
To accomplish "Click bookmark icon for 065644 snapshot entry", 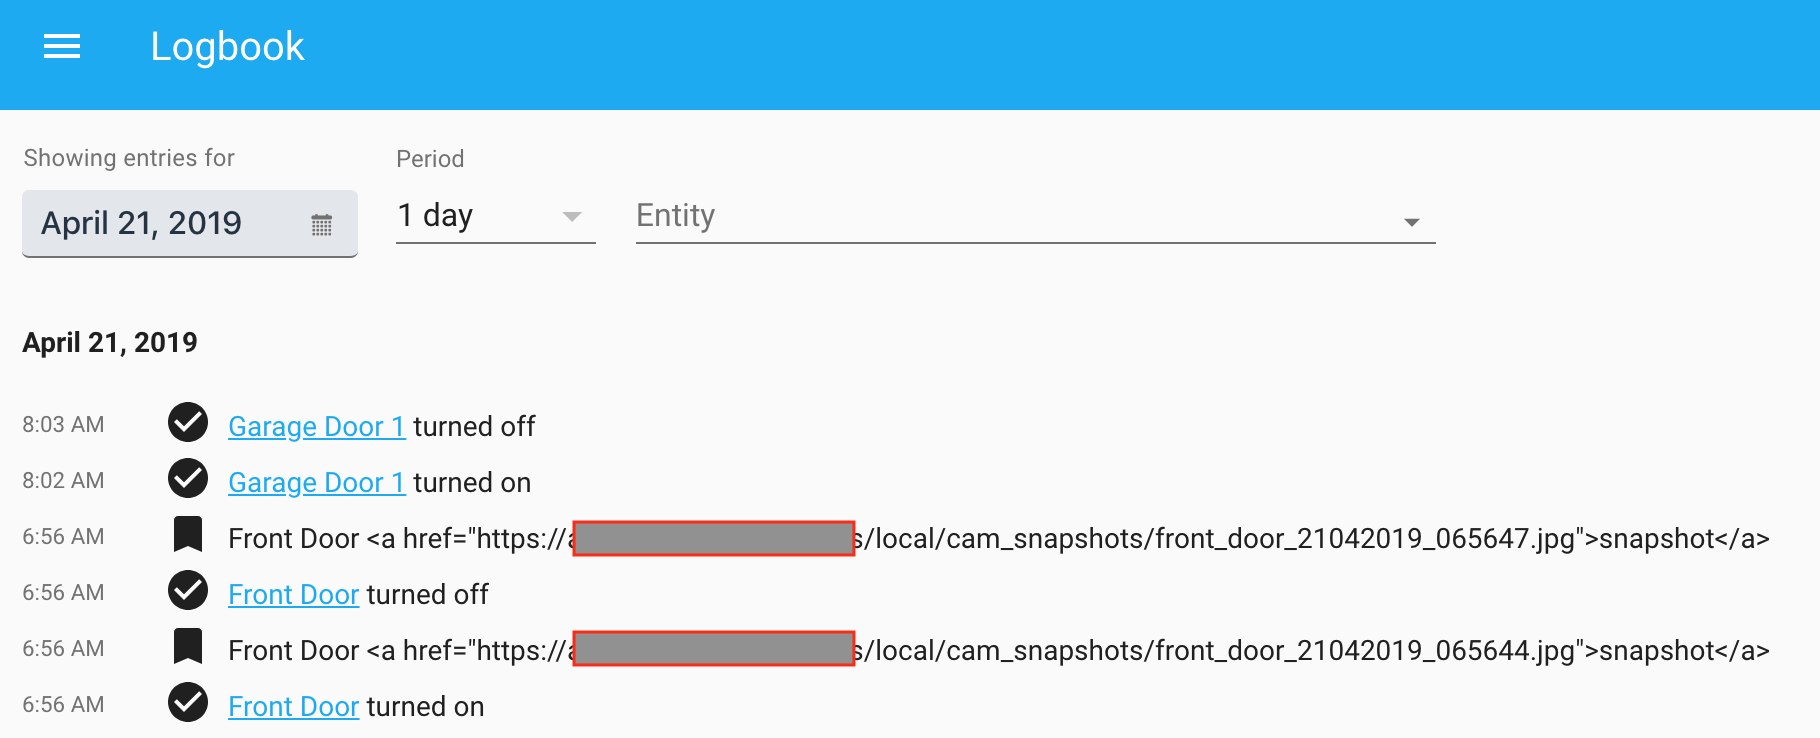I will (x=188, y=647).
